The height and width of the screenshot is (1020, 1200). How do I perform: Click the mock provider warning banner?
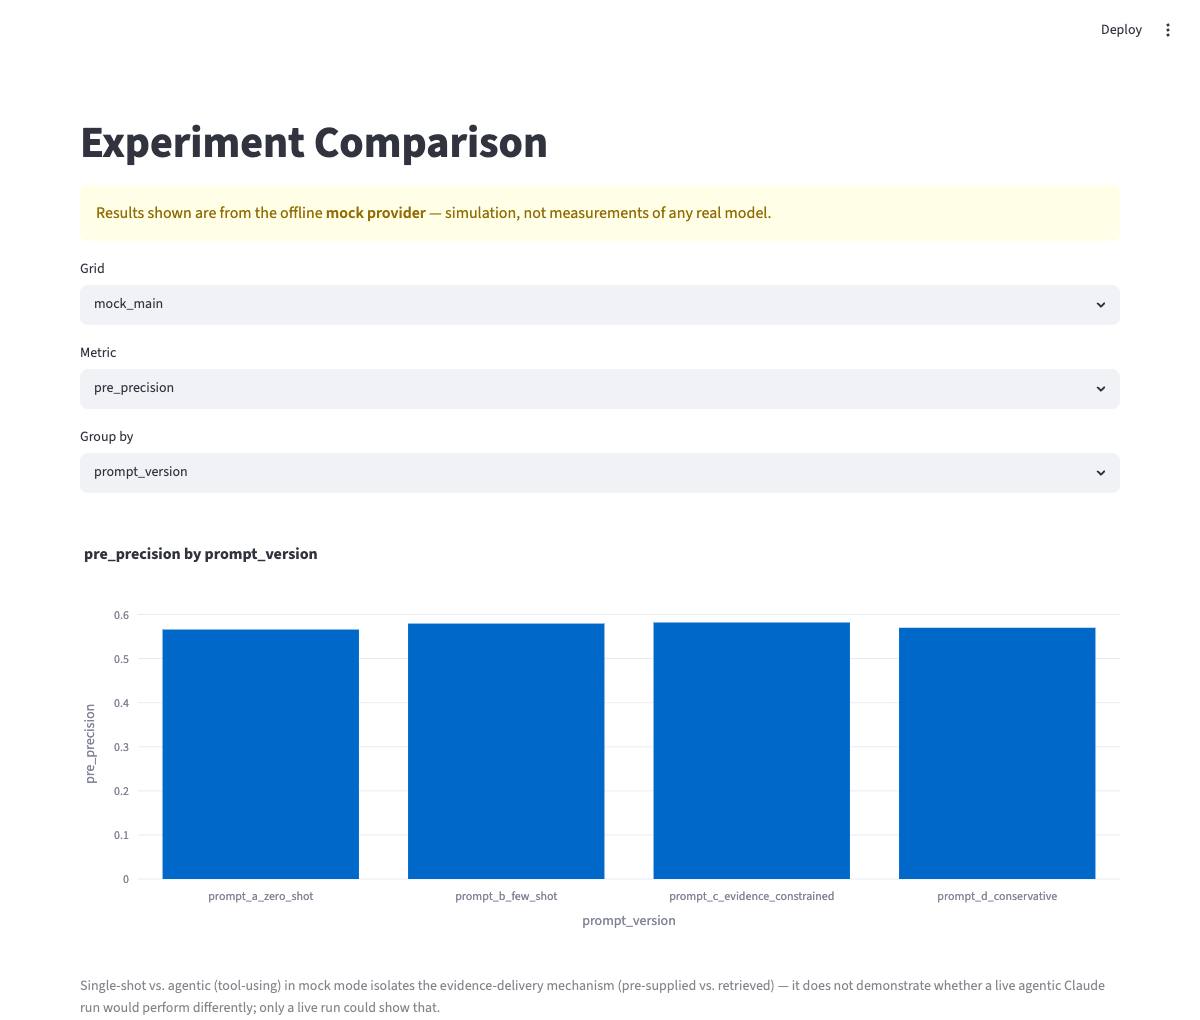600,213
